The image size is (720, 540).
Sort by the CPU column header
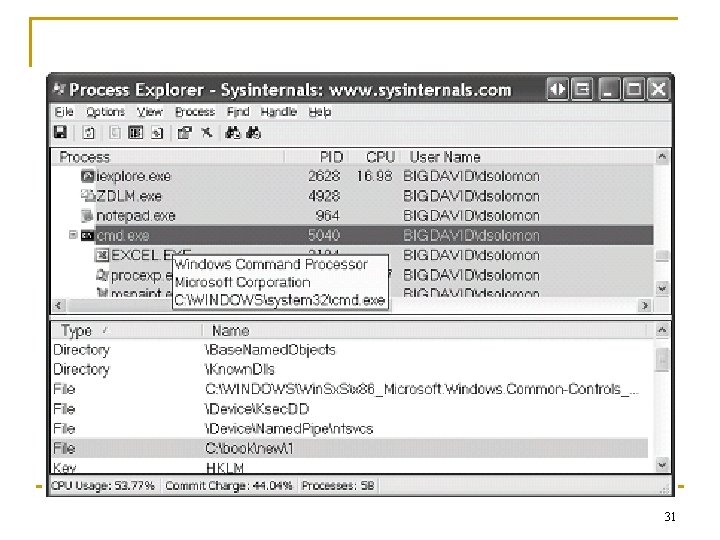[x=375, y=157]
